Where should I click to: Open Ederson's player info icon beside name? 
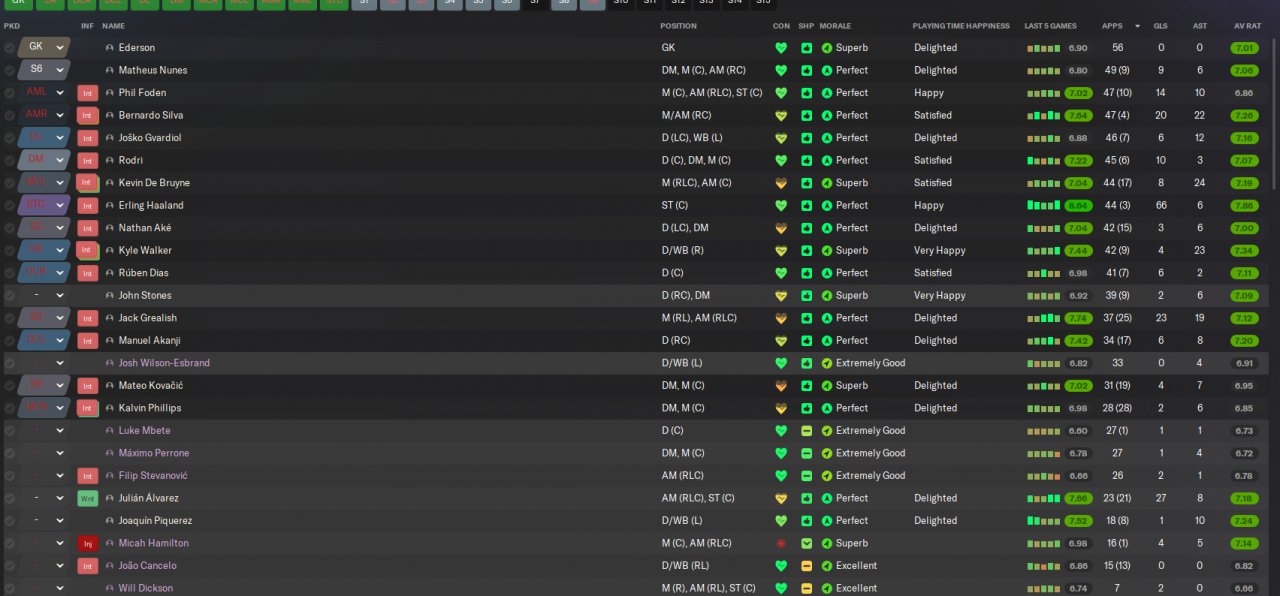[x=109, y=48]
